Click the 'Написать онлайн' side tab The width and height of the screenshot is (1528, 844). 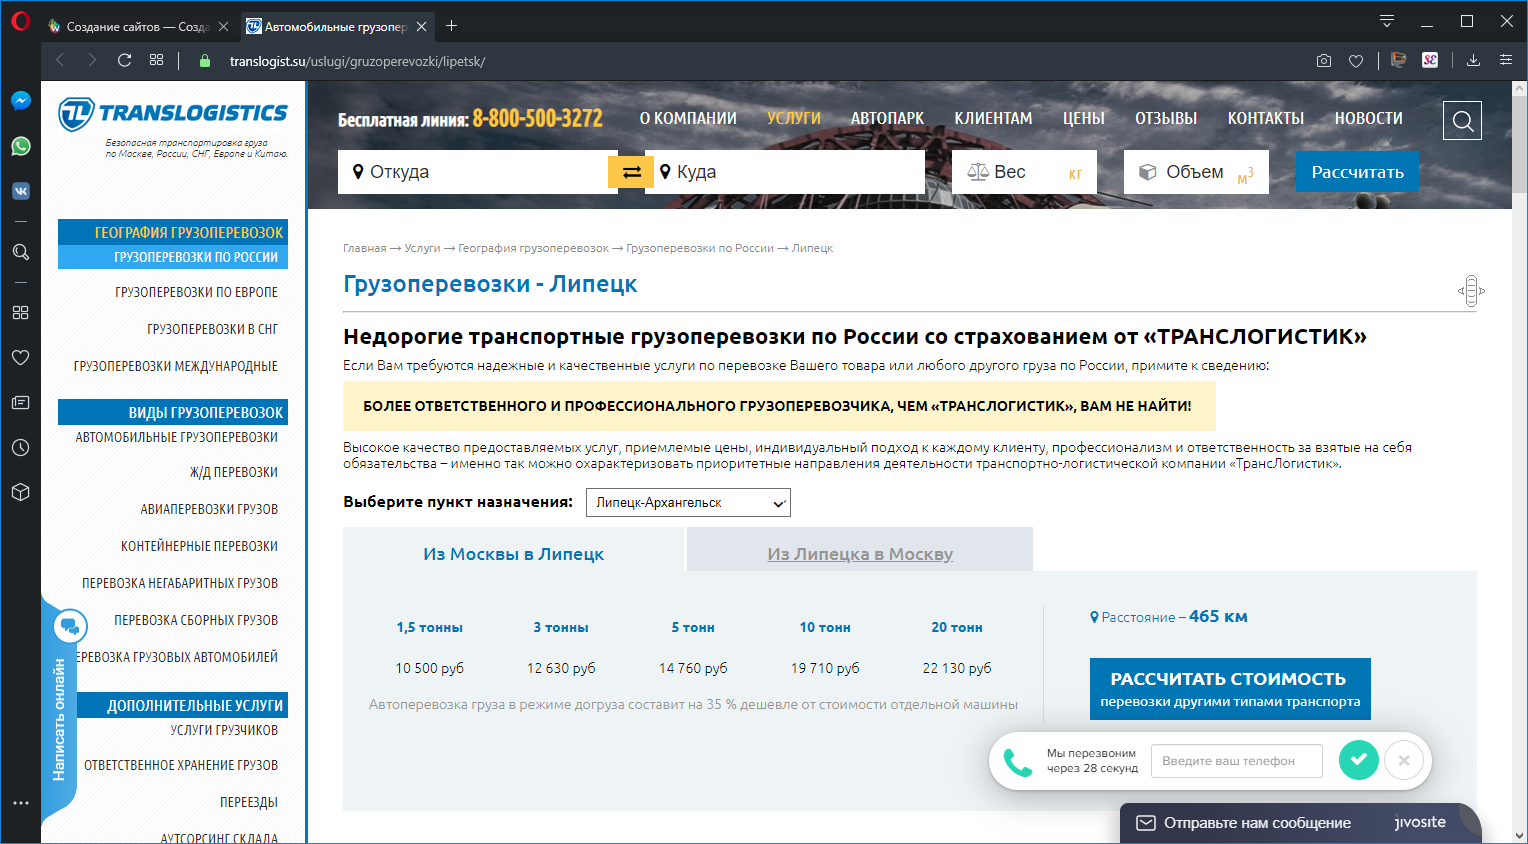pos(59,719)
